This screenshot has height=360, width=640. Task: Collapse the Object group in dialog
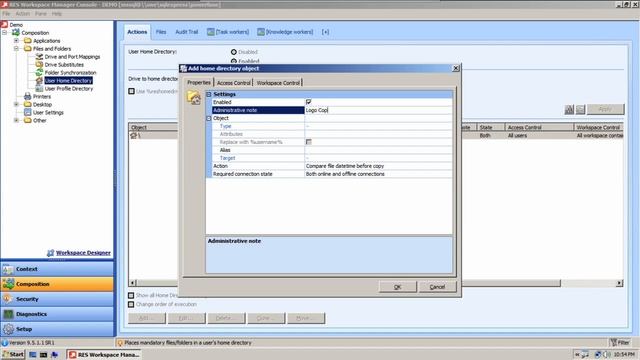(x=209, y=118)
